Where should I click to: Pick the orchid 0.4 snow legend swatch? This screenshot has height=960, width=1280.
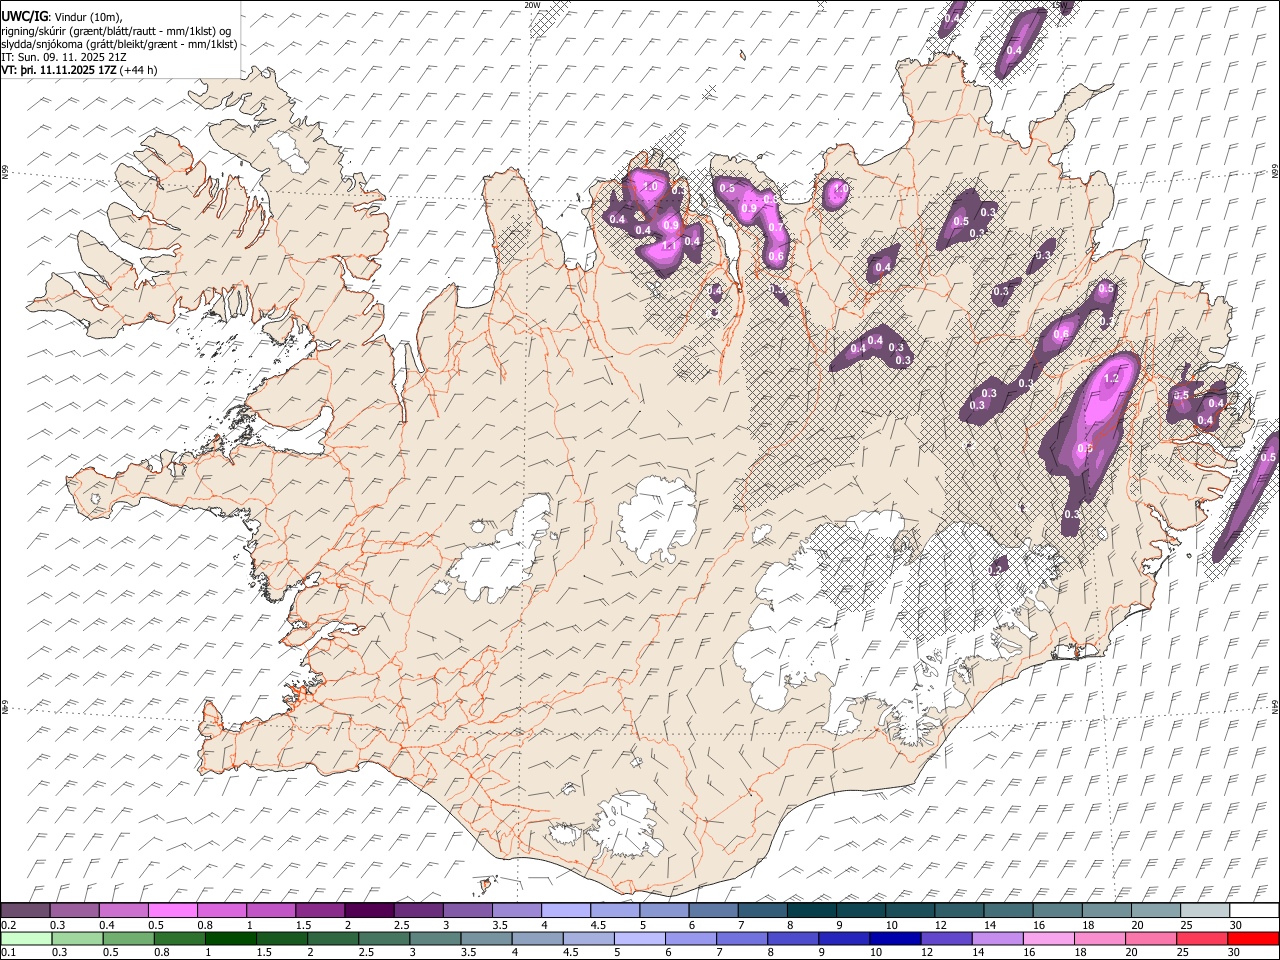(123, 910)
